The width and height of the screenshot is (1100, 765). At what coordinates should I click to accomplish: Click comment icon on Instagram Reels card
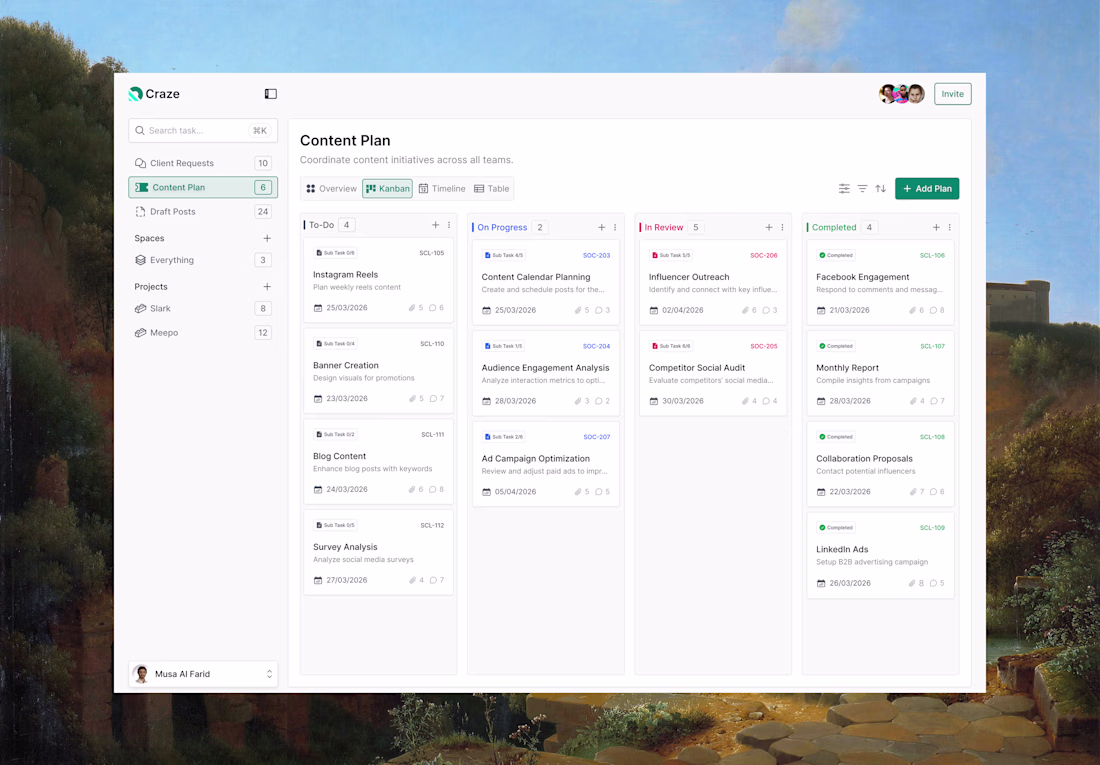click(432, 308)
